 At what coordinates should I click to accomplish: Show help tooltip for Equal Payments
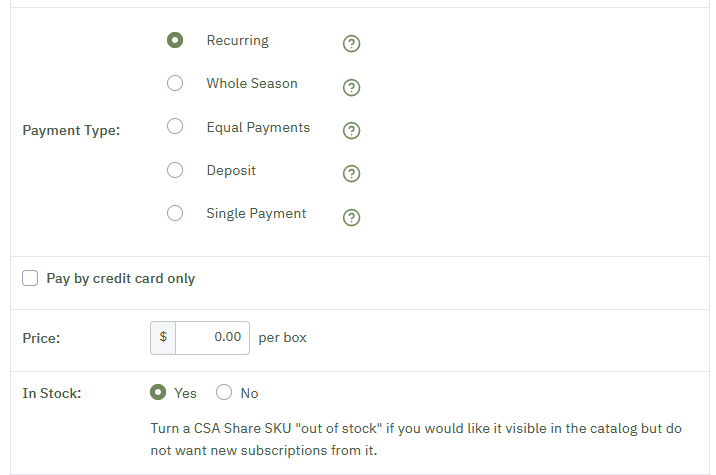pos(351,131)
